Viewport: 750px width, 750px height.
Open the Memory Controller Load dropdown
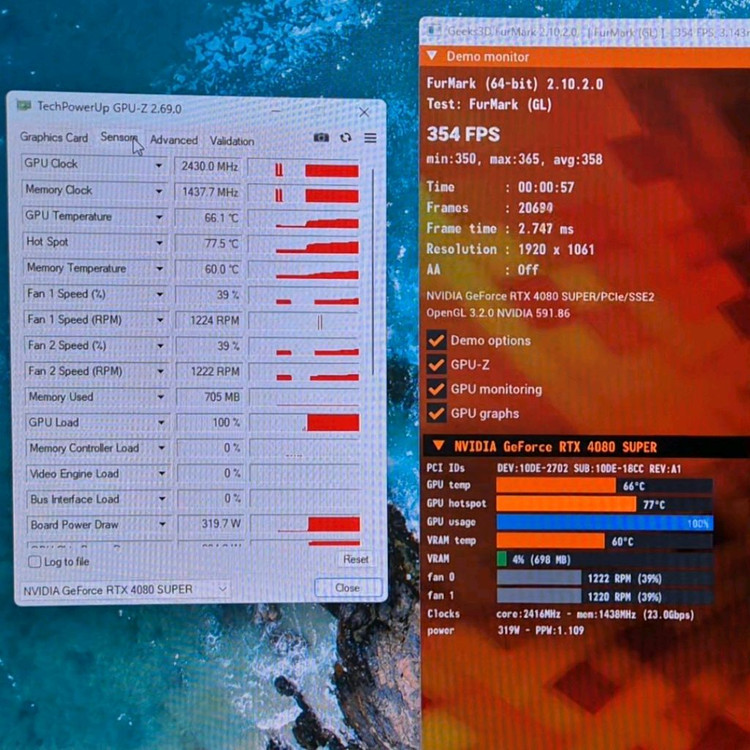pyautogui.click(x=162, y=448)
